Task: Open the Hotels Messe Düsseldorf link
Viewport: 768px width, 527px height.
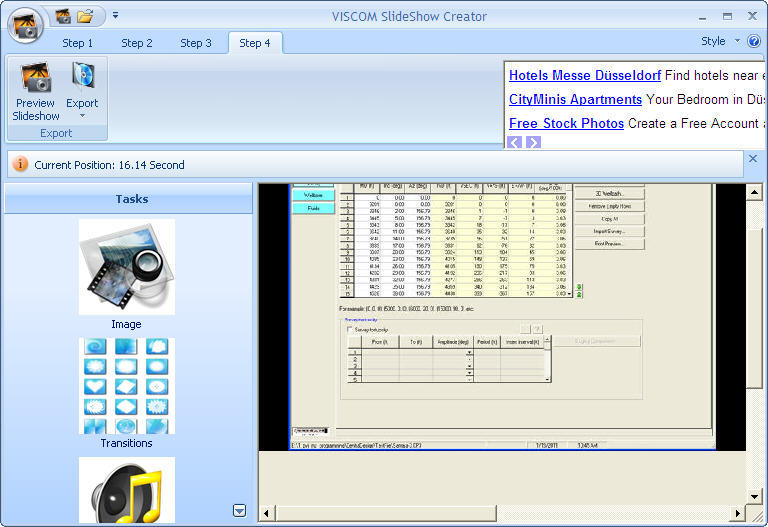Action: pos(585,75)
